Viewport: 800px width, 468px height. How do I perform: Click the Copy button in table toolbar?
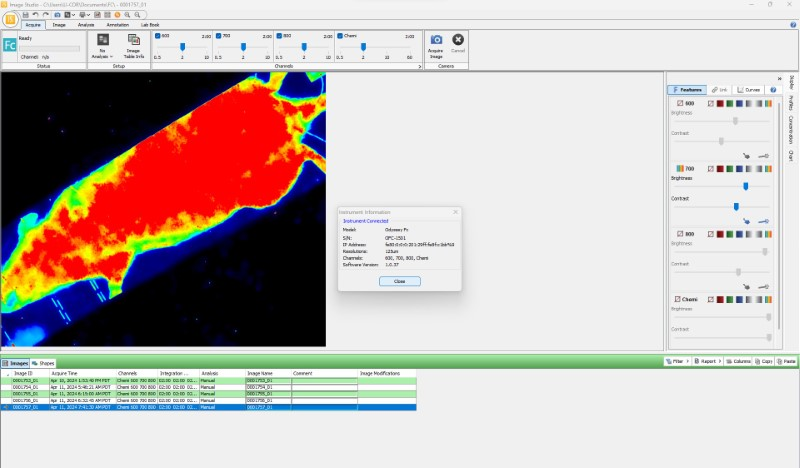[764, 361]
